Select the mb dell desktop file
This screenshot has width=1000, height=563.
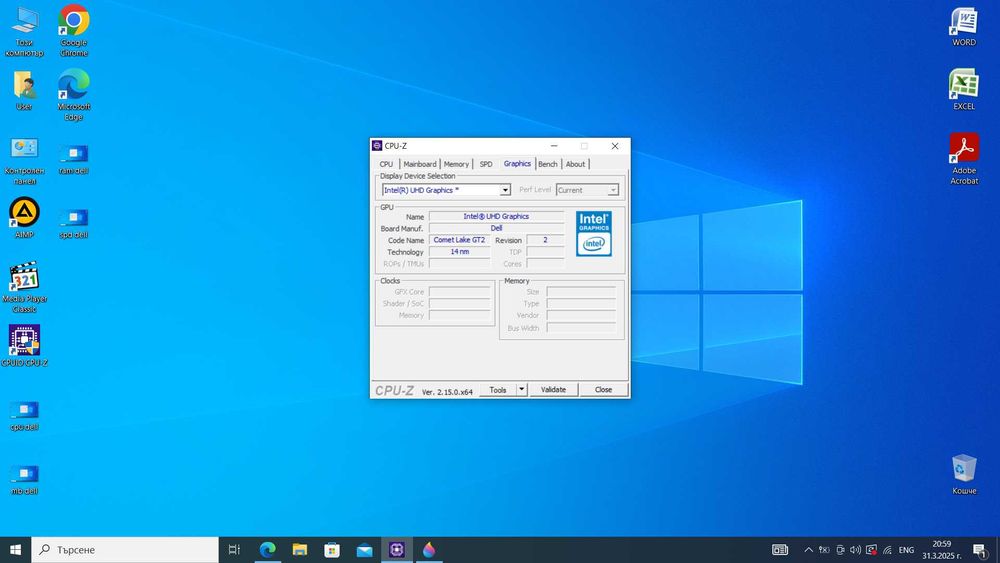coord(24,479)
